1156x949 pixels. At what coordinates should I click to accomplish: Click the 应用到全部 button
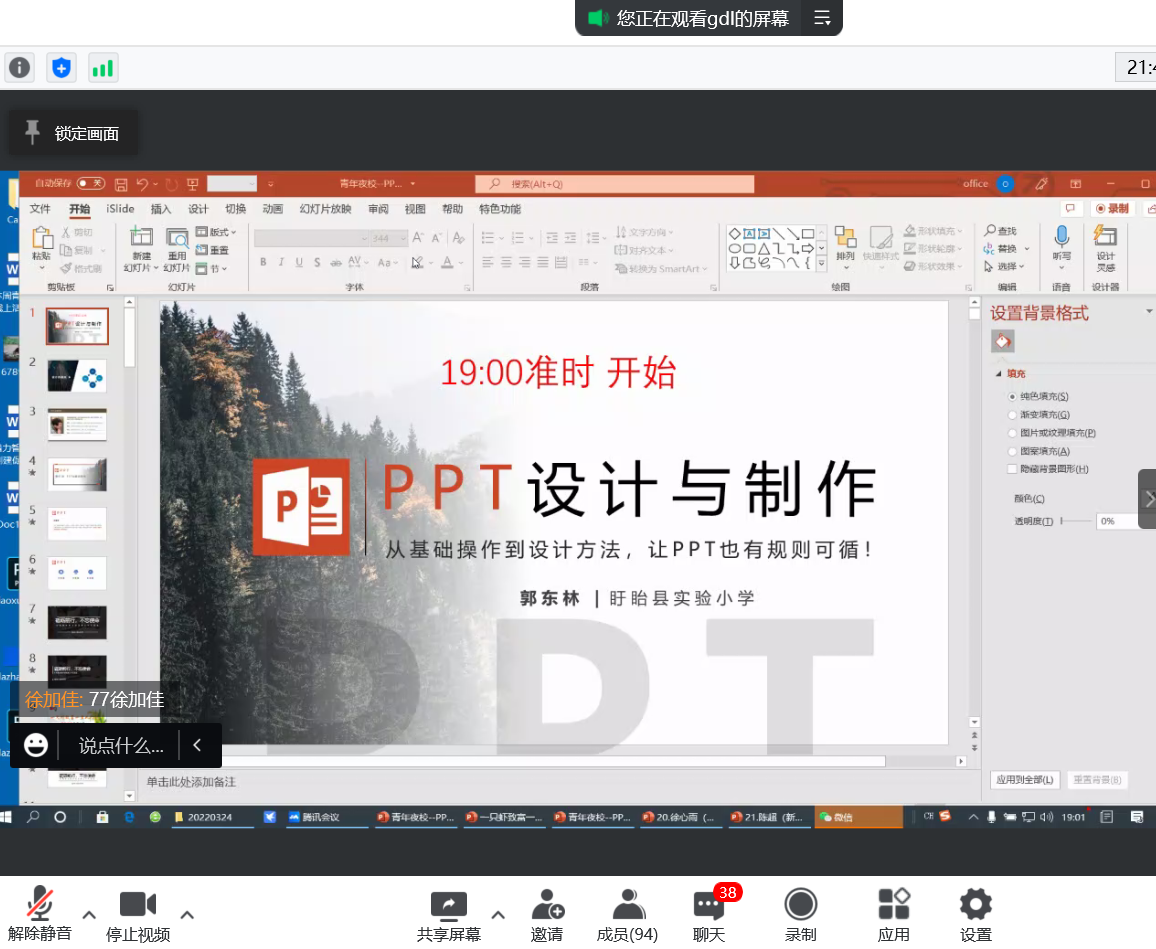(1024, 779)
